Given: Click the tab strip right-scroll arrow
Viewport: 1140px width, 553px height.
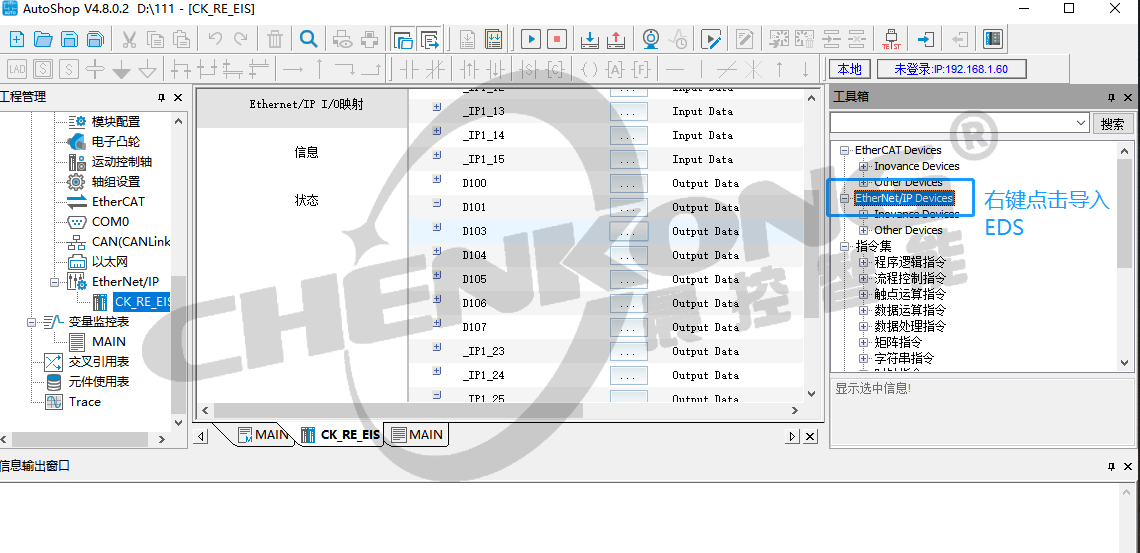Looking at the screenshot, I should (x=794, y=436).
